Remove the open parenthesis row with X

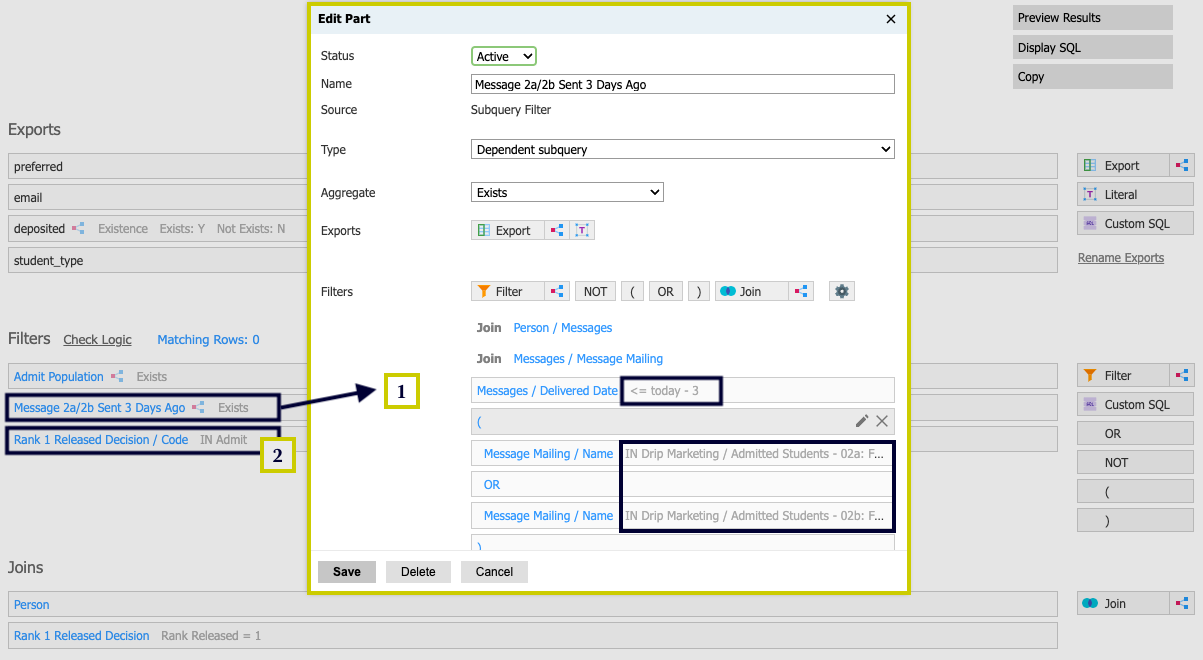[882, 421]
